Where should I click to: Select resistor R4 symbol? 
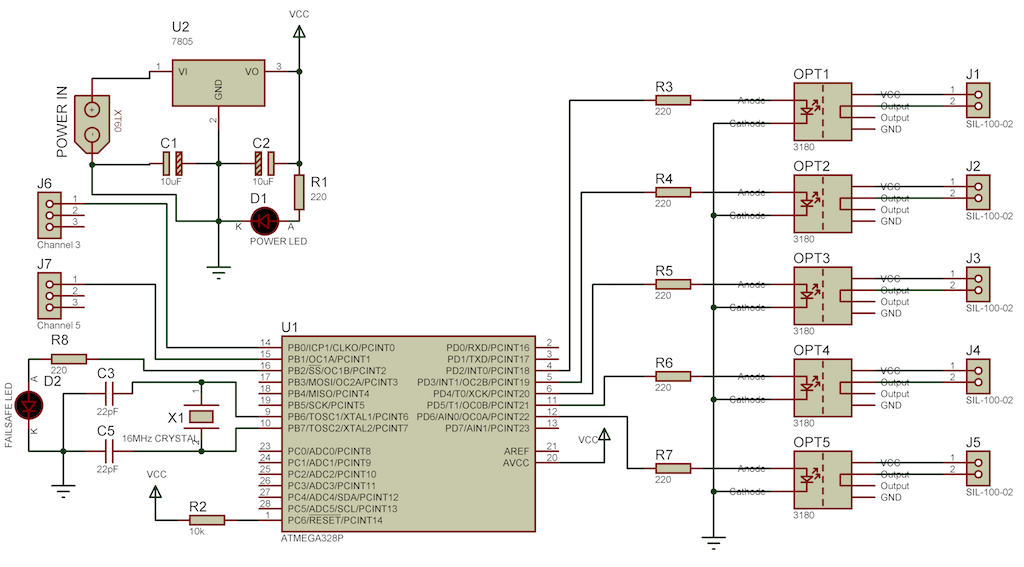(x=673, y=192)
